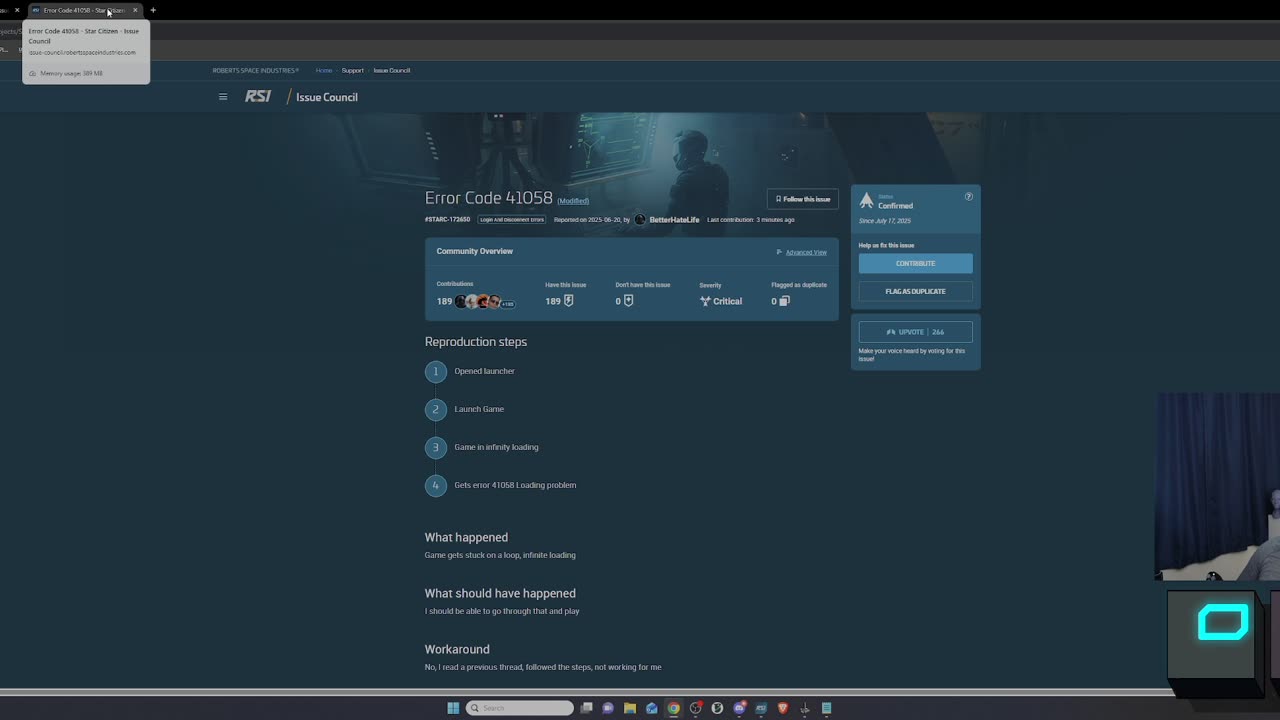Open the status help question mark

(968, 197)
